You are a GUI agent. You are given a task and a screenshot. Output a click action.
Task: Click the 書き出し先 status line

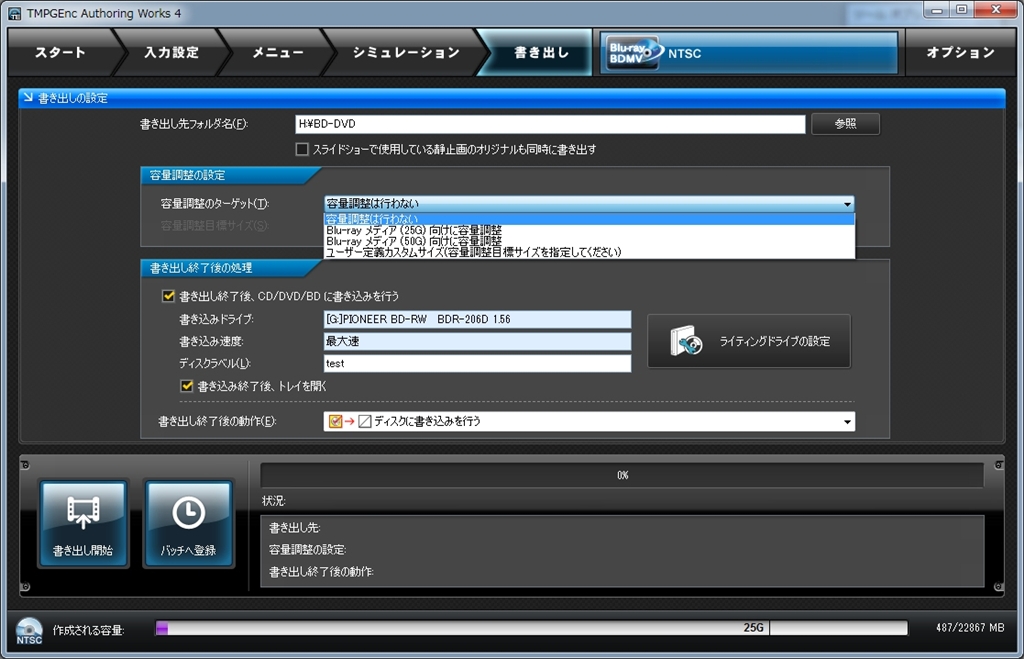[x=295, y=528]
